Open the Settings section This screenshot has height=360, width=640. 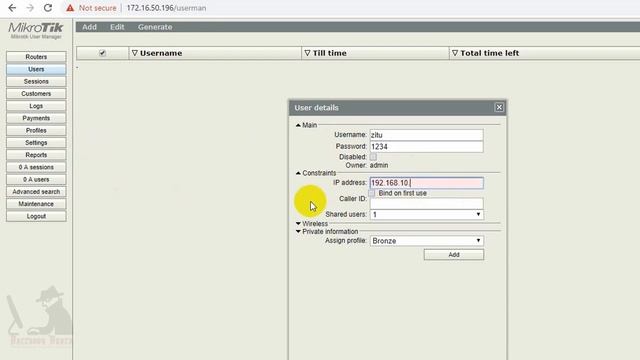(36, 142)
